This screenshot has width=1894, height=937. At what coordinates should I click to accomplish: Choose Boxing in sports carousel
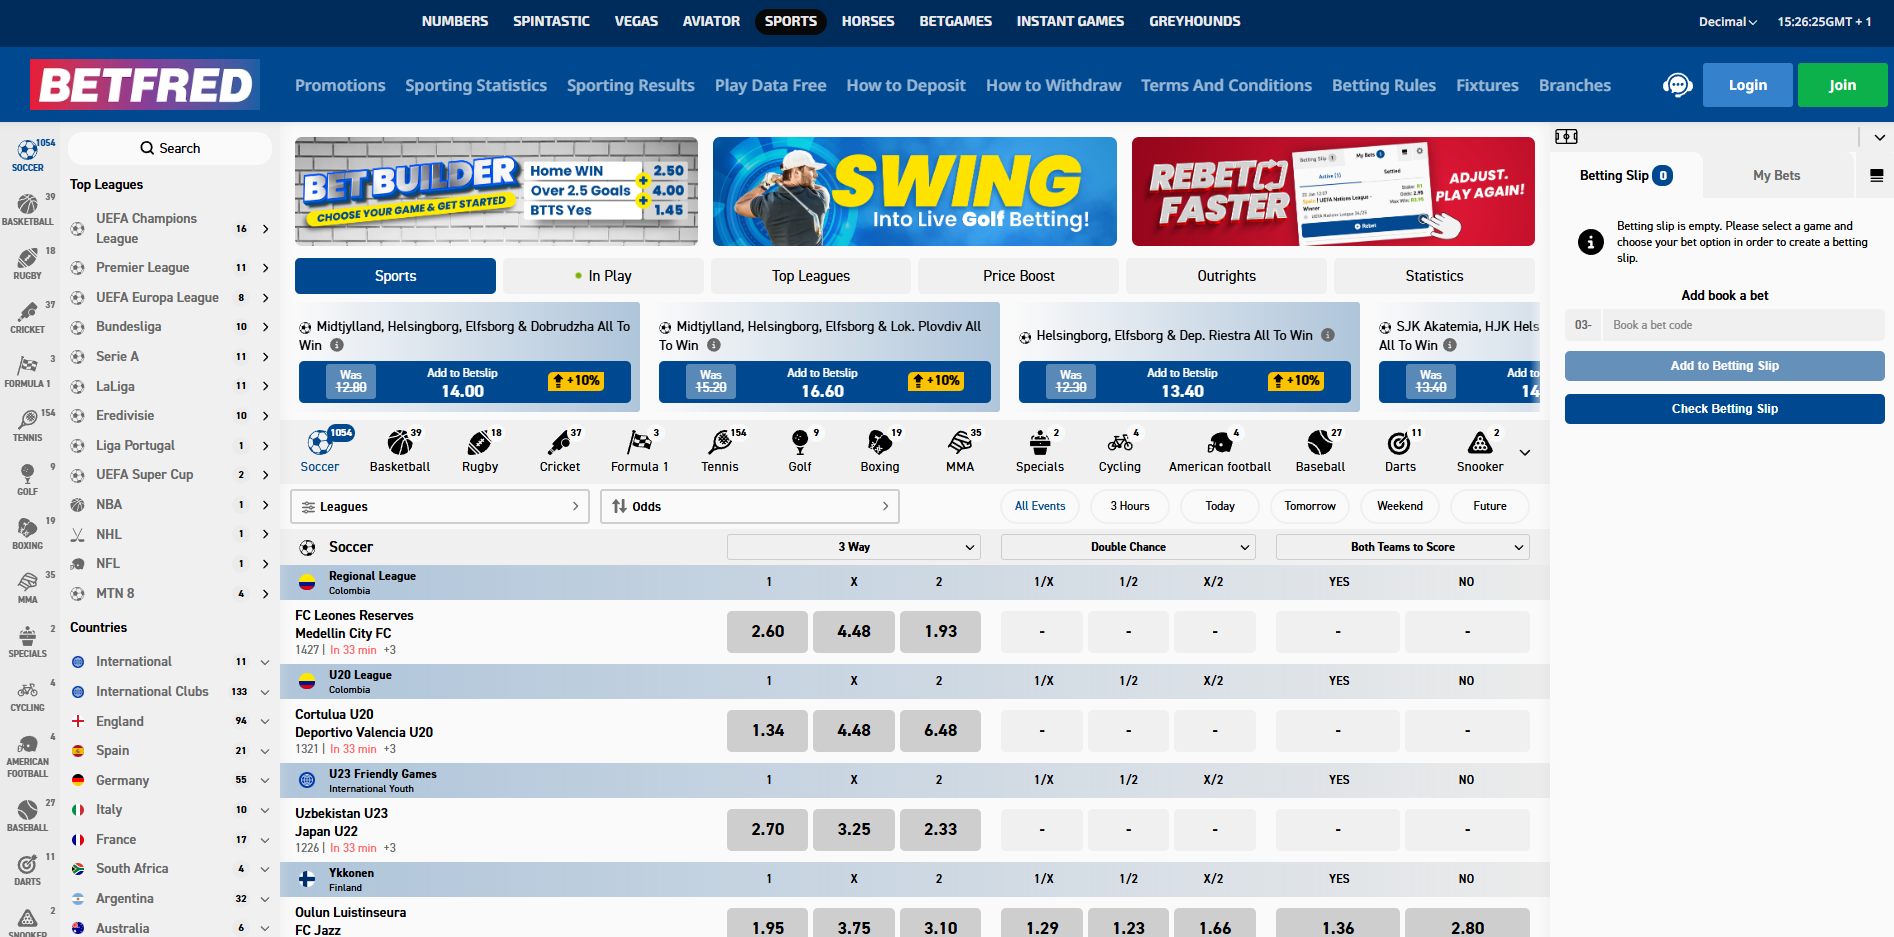880,451
